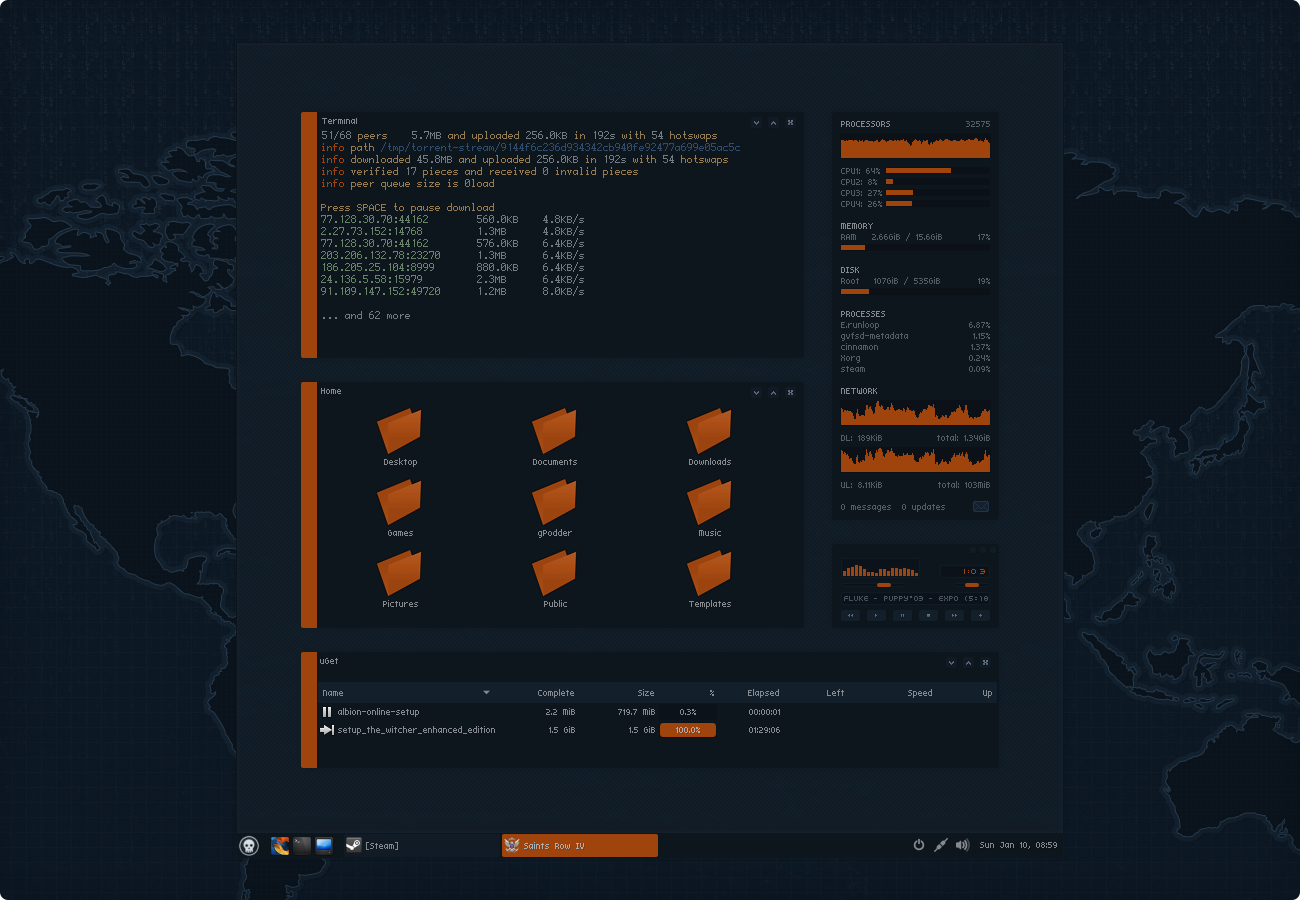The height and width of the screenshot is (900, 1300).
Task: Click "... and 62 more" in Terminal
Action: (366, 316)
